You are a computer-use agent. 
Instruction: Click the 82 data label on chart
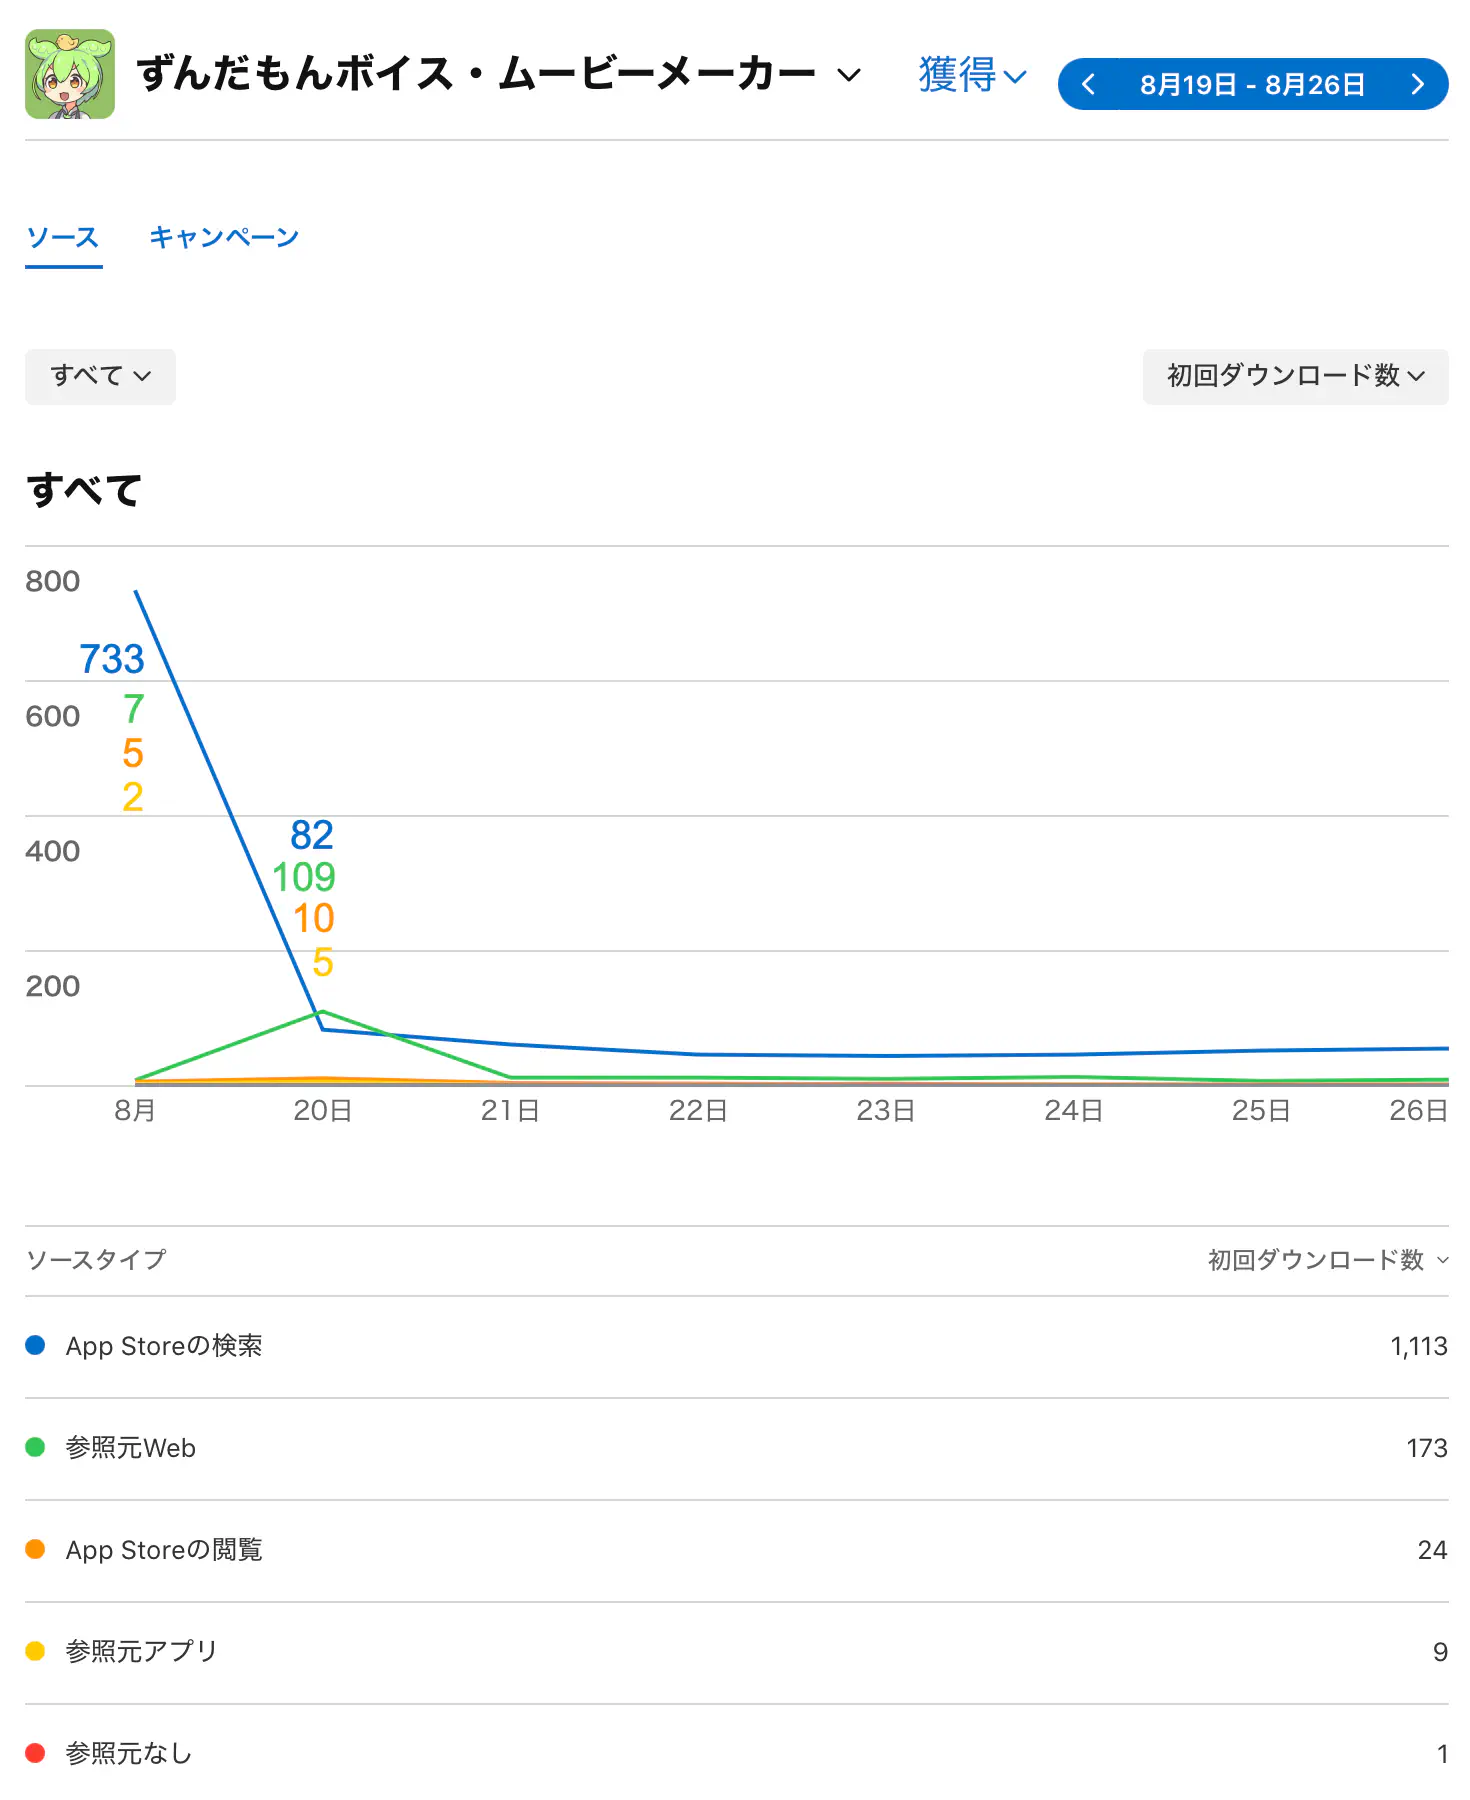click(312, 836)
